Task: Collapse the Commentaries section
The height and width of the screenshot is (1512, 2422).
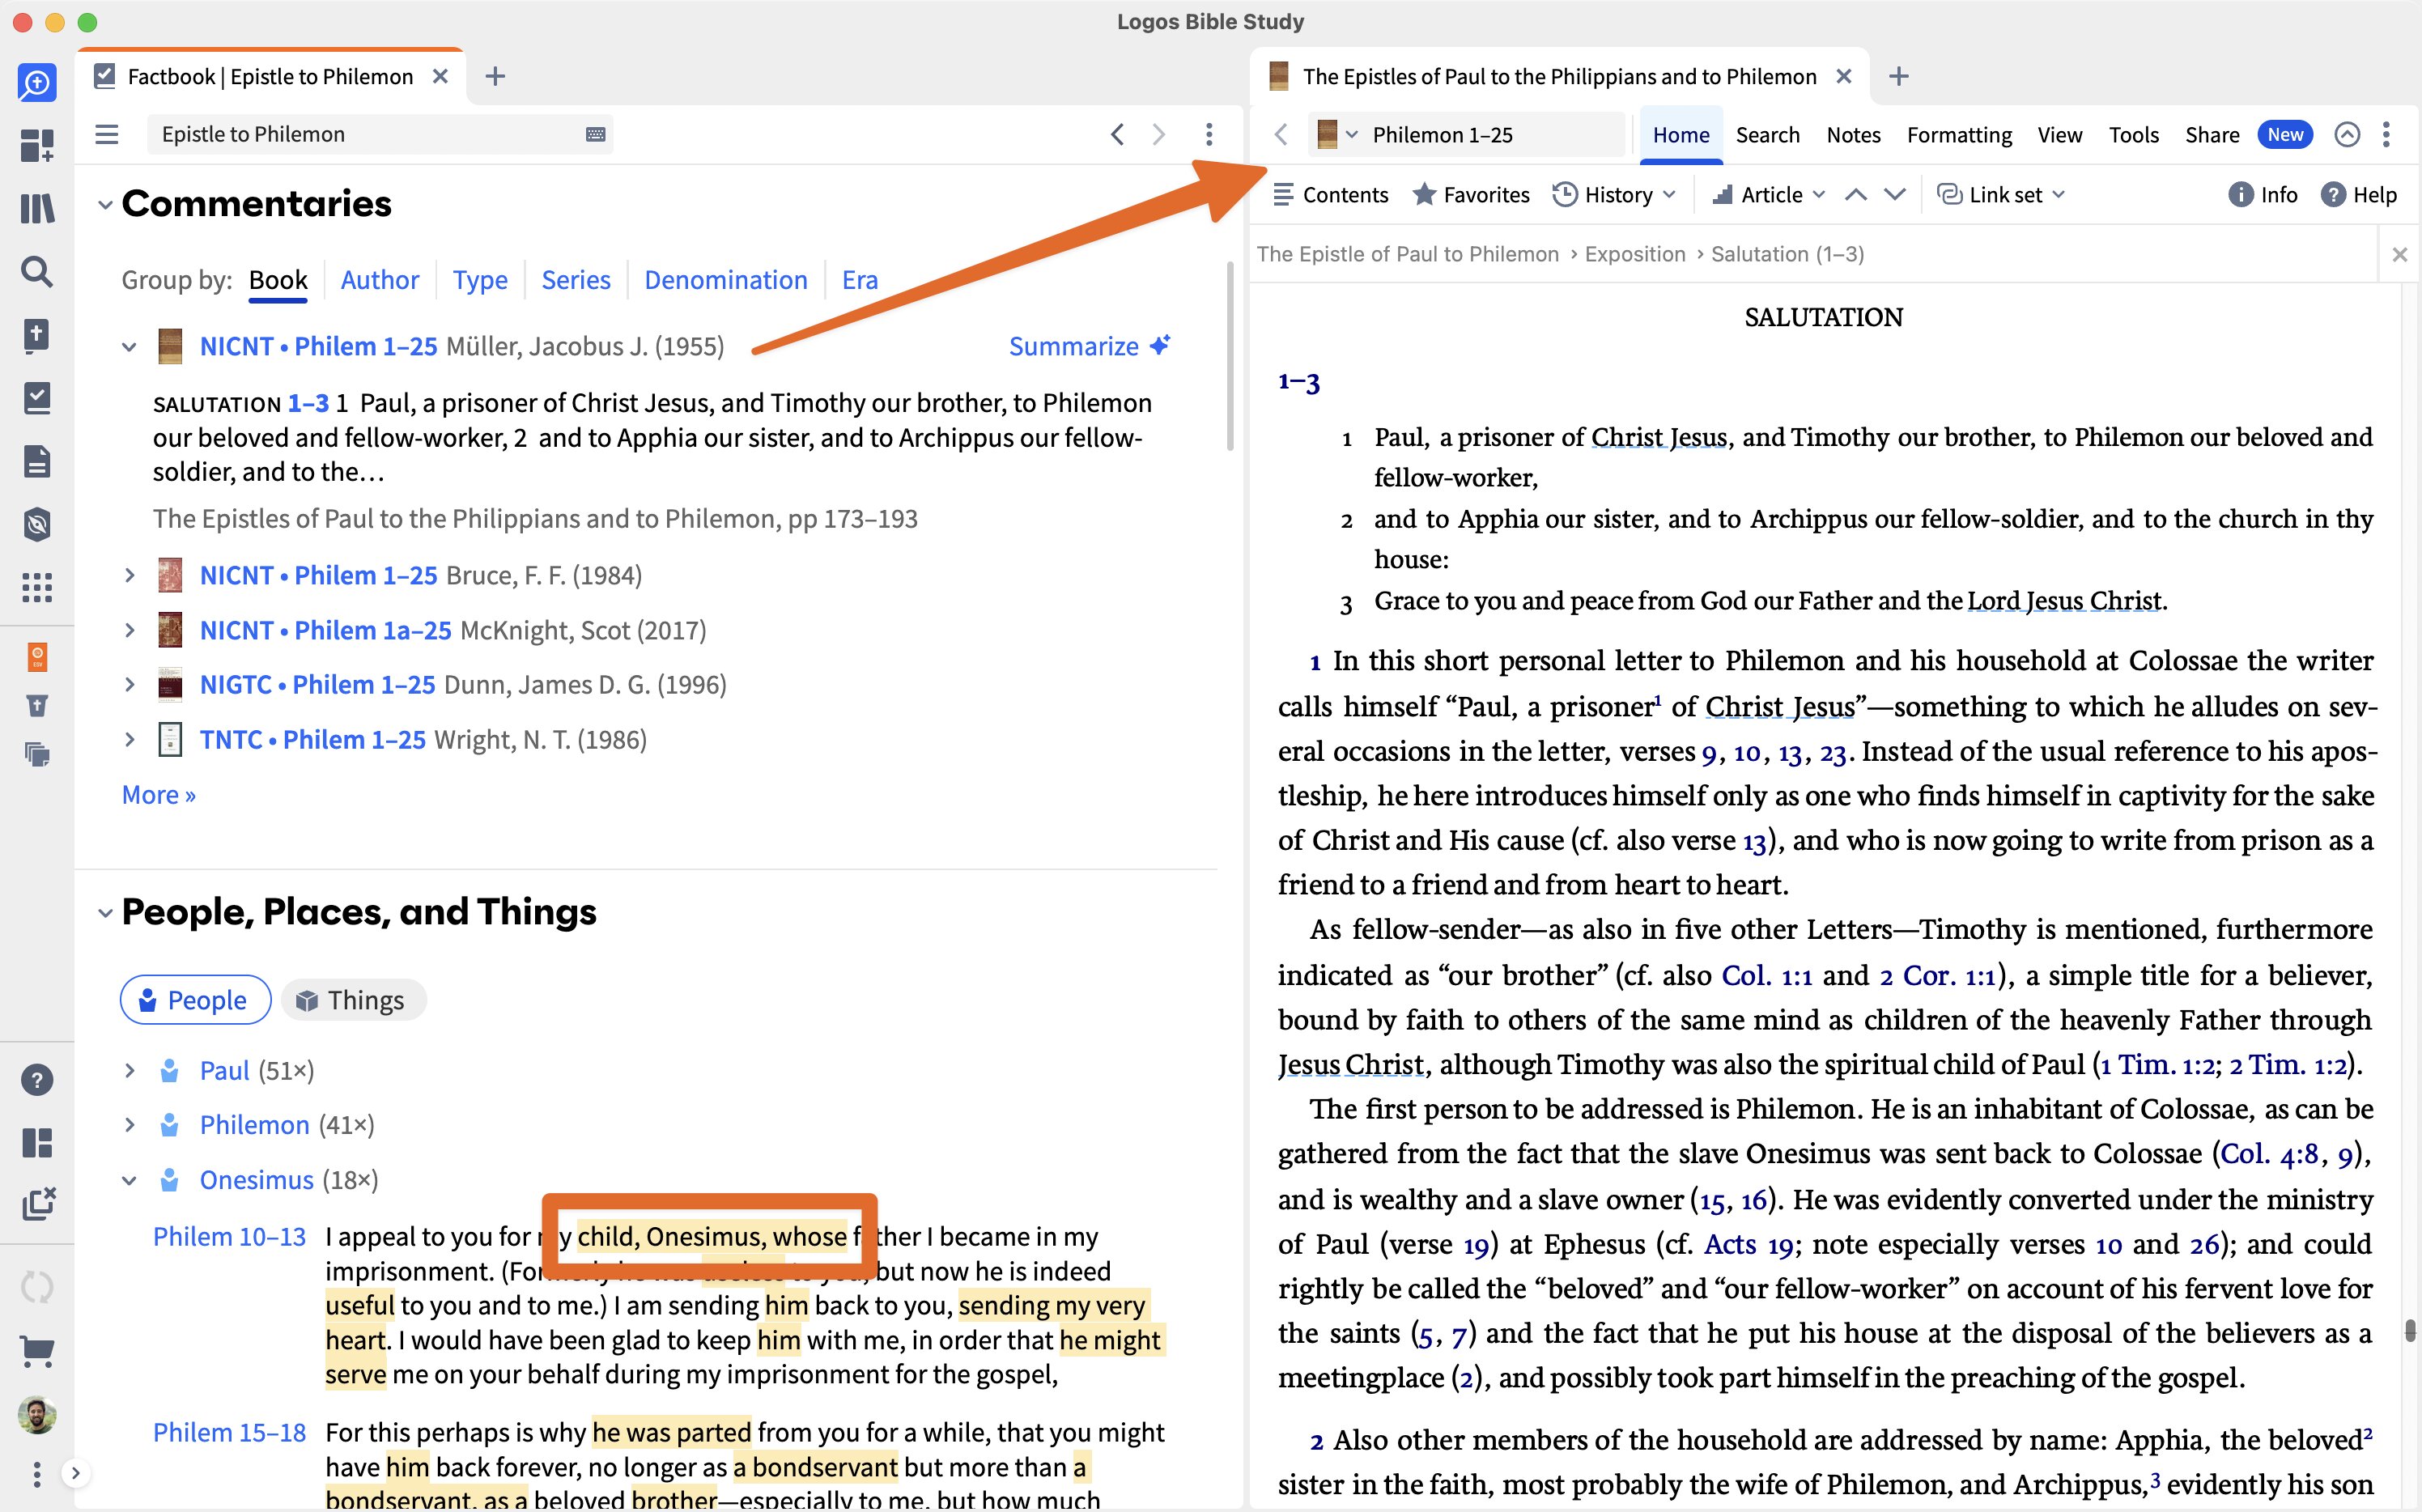Action: click(105, 205)
